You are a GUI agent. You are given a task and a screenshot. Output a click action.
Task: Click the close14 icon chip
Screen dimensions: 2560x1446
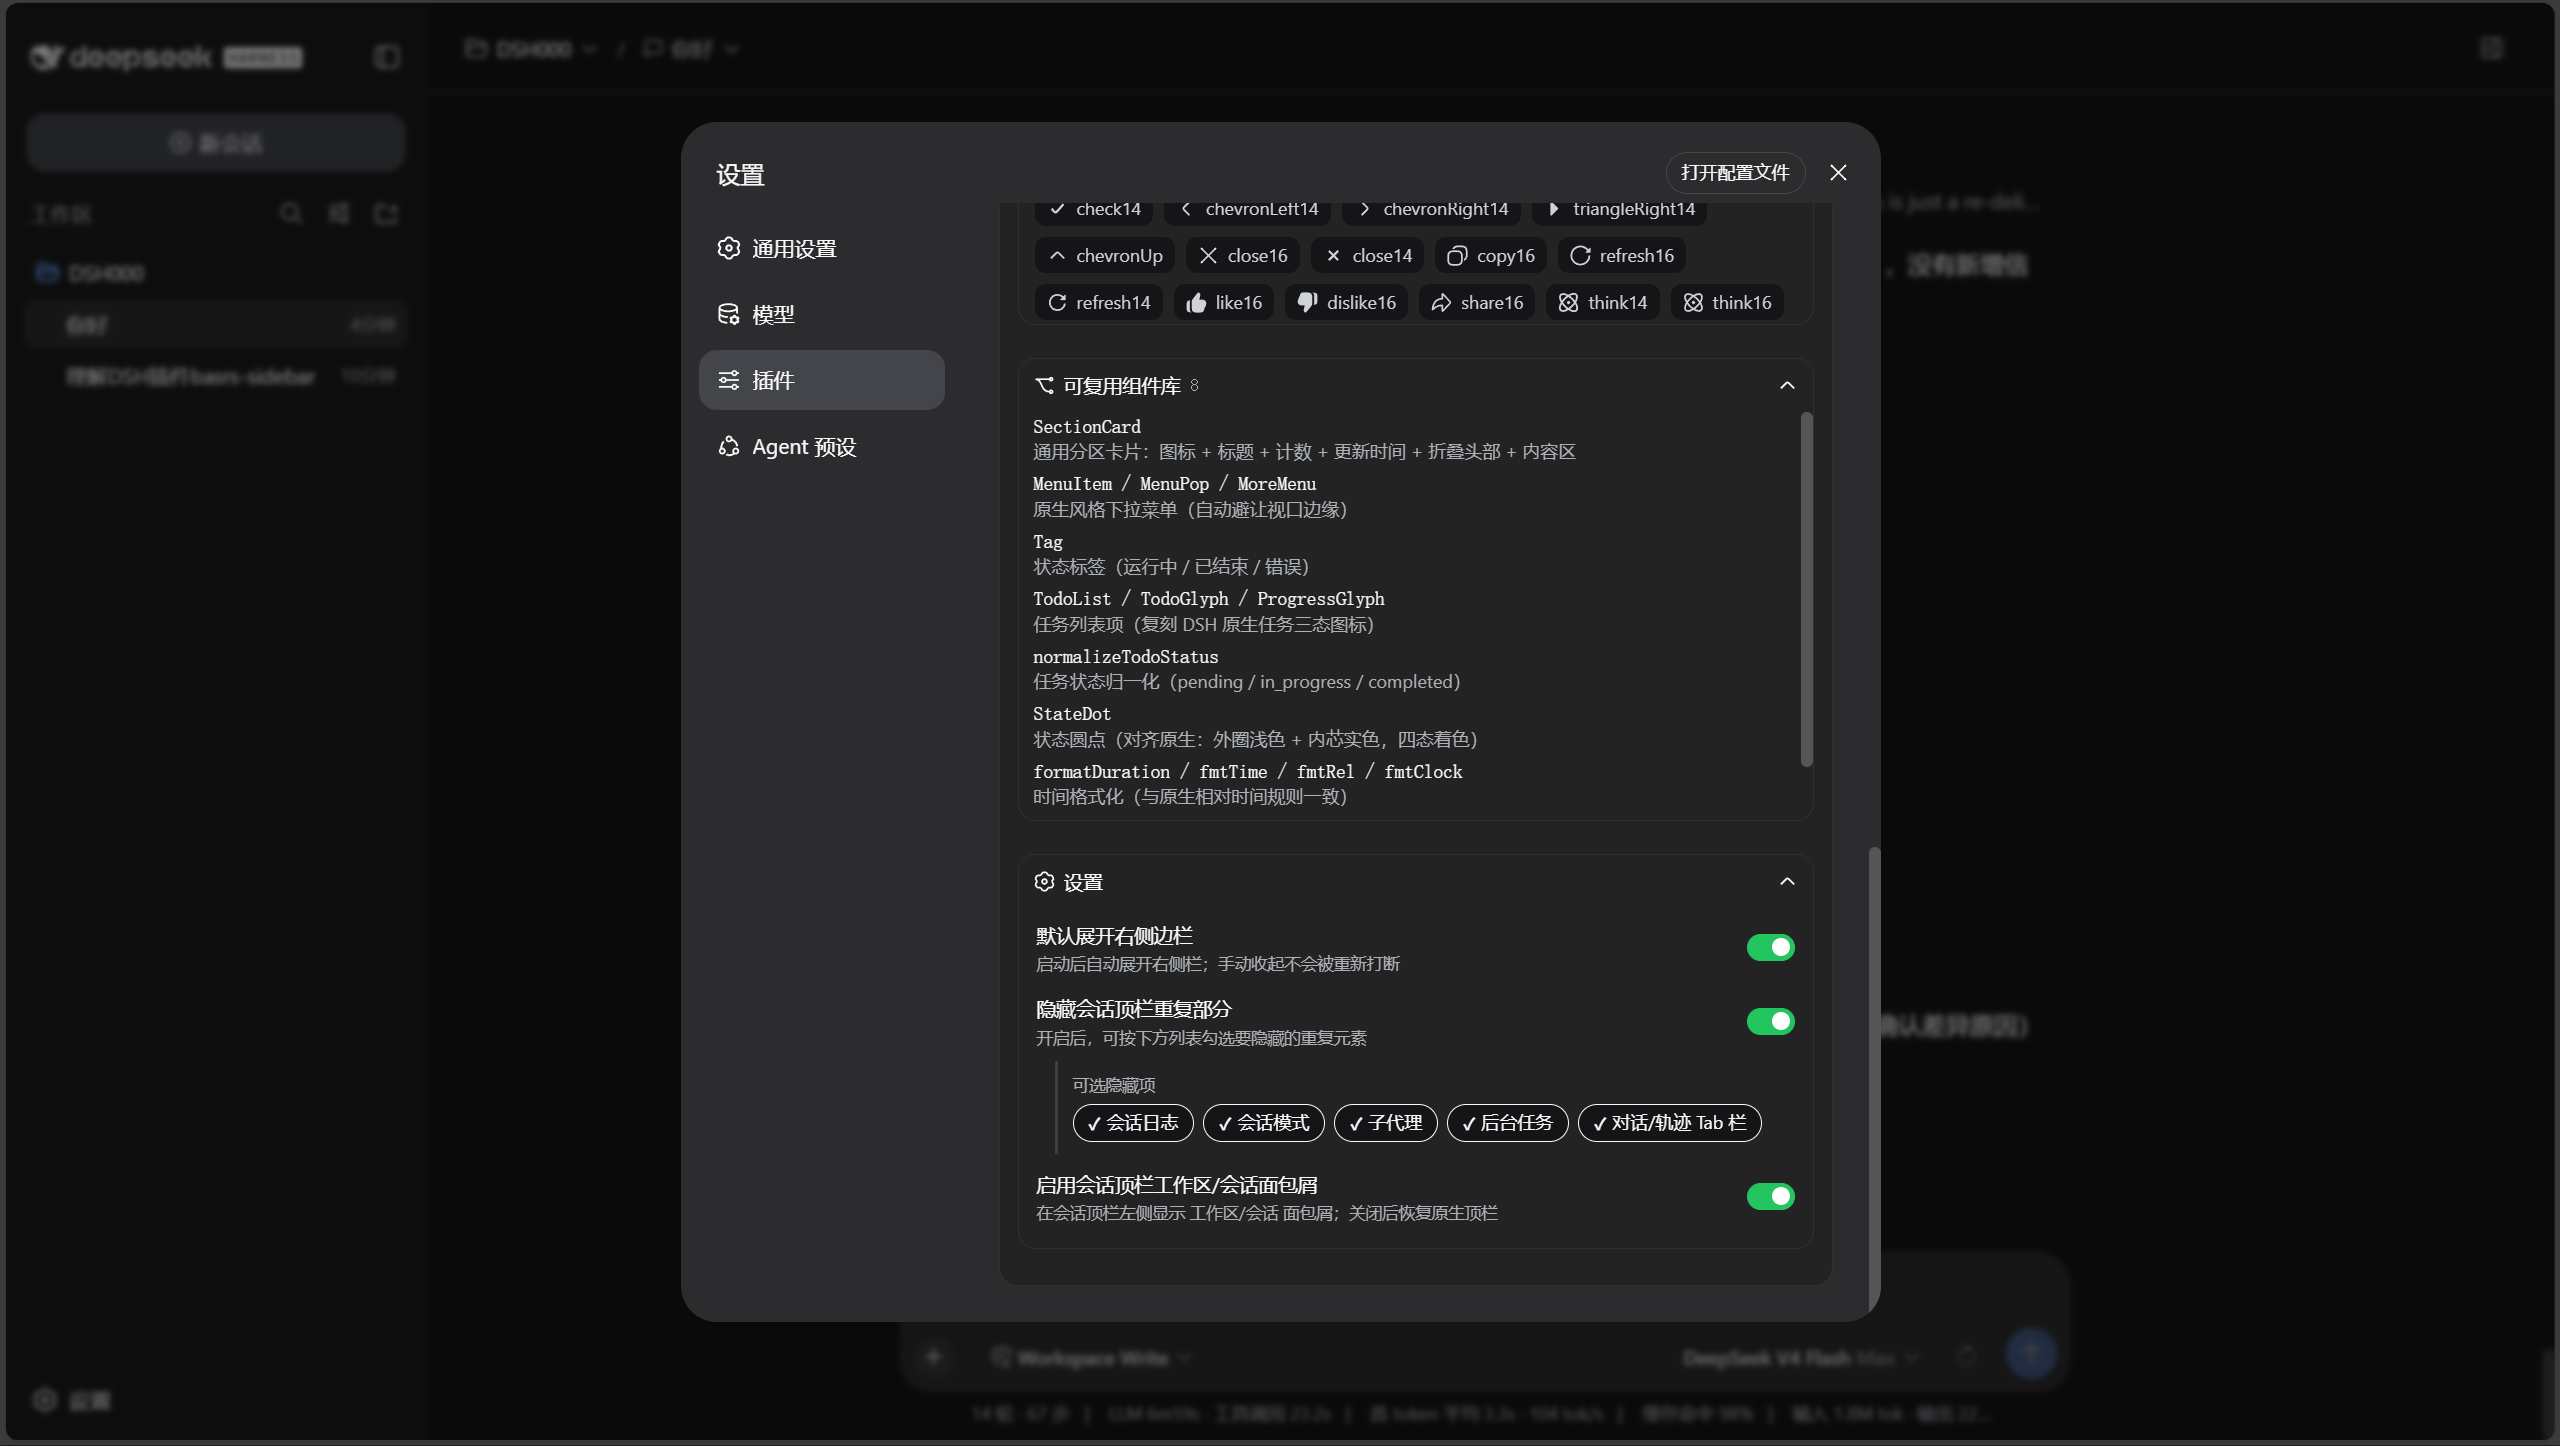(1368, 256)
